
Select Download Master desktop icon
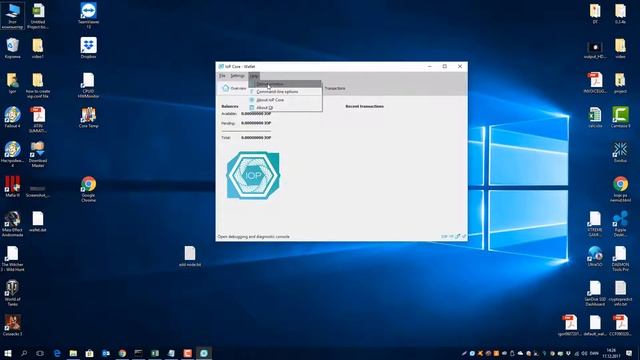pos(38,154)
